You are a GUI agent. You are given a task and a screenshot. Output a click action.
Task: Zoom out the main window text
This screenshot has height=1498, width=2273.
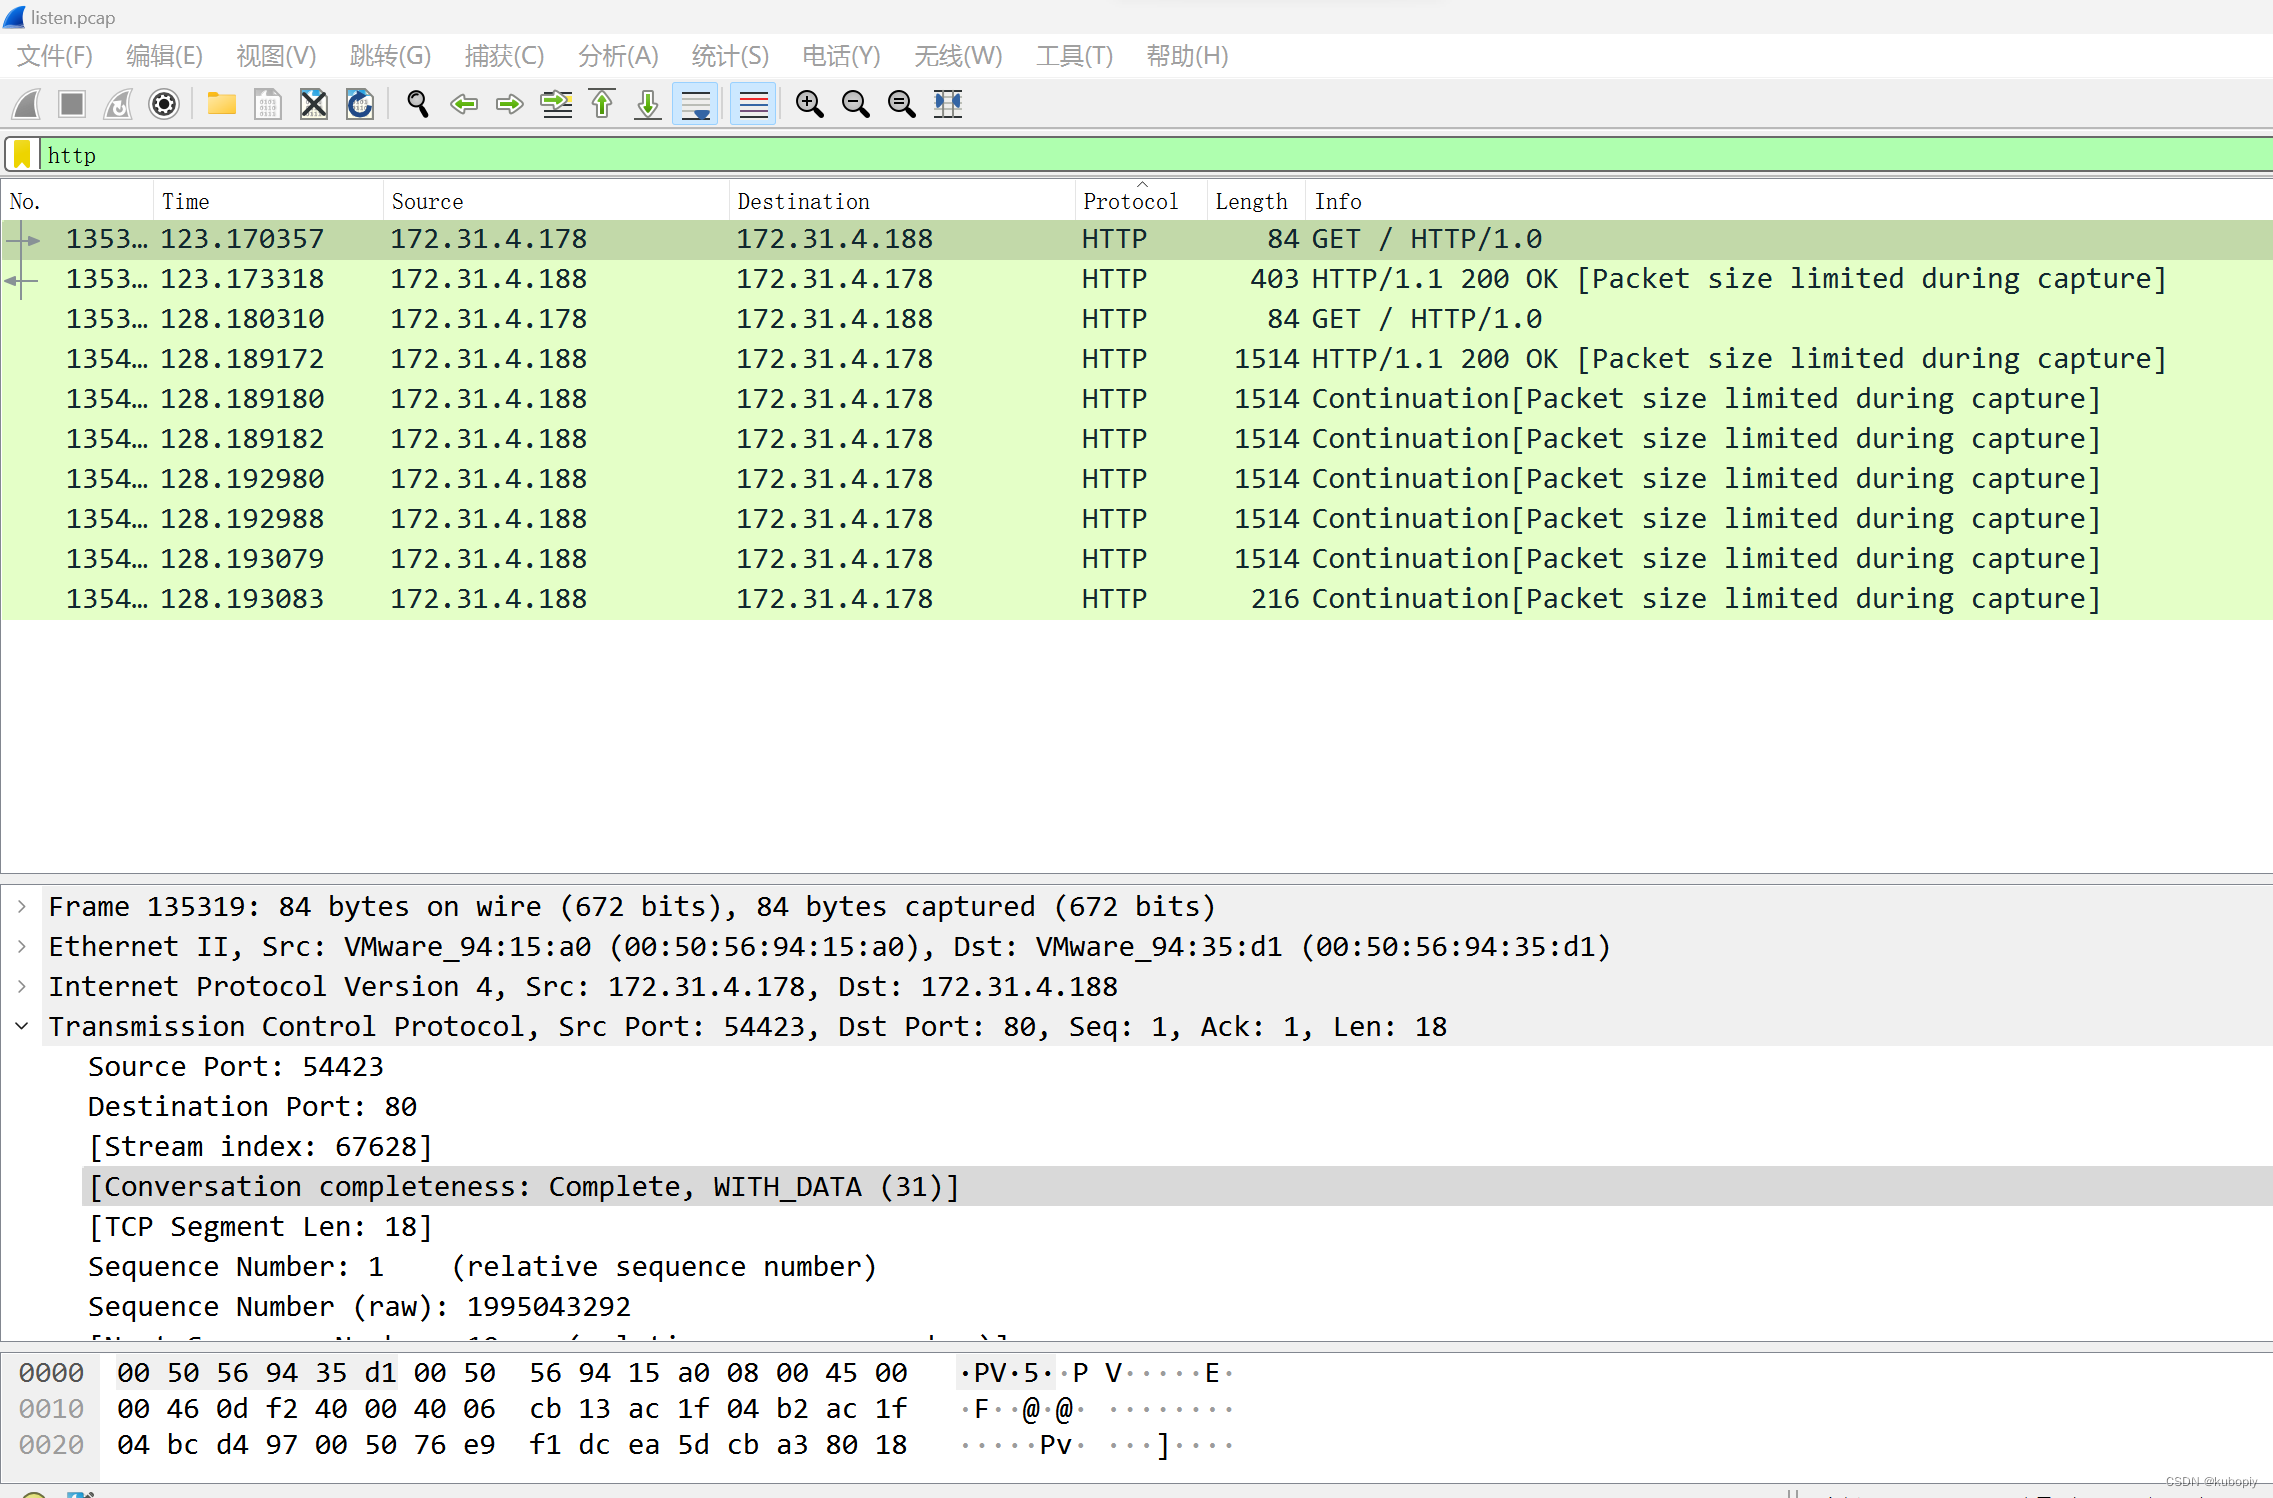tap(855, 104)
